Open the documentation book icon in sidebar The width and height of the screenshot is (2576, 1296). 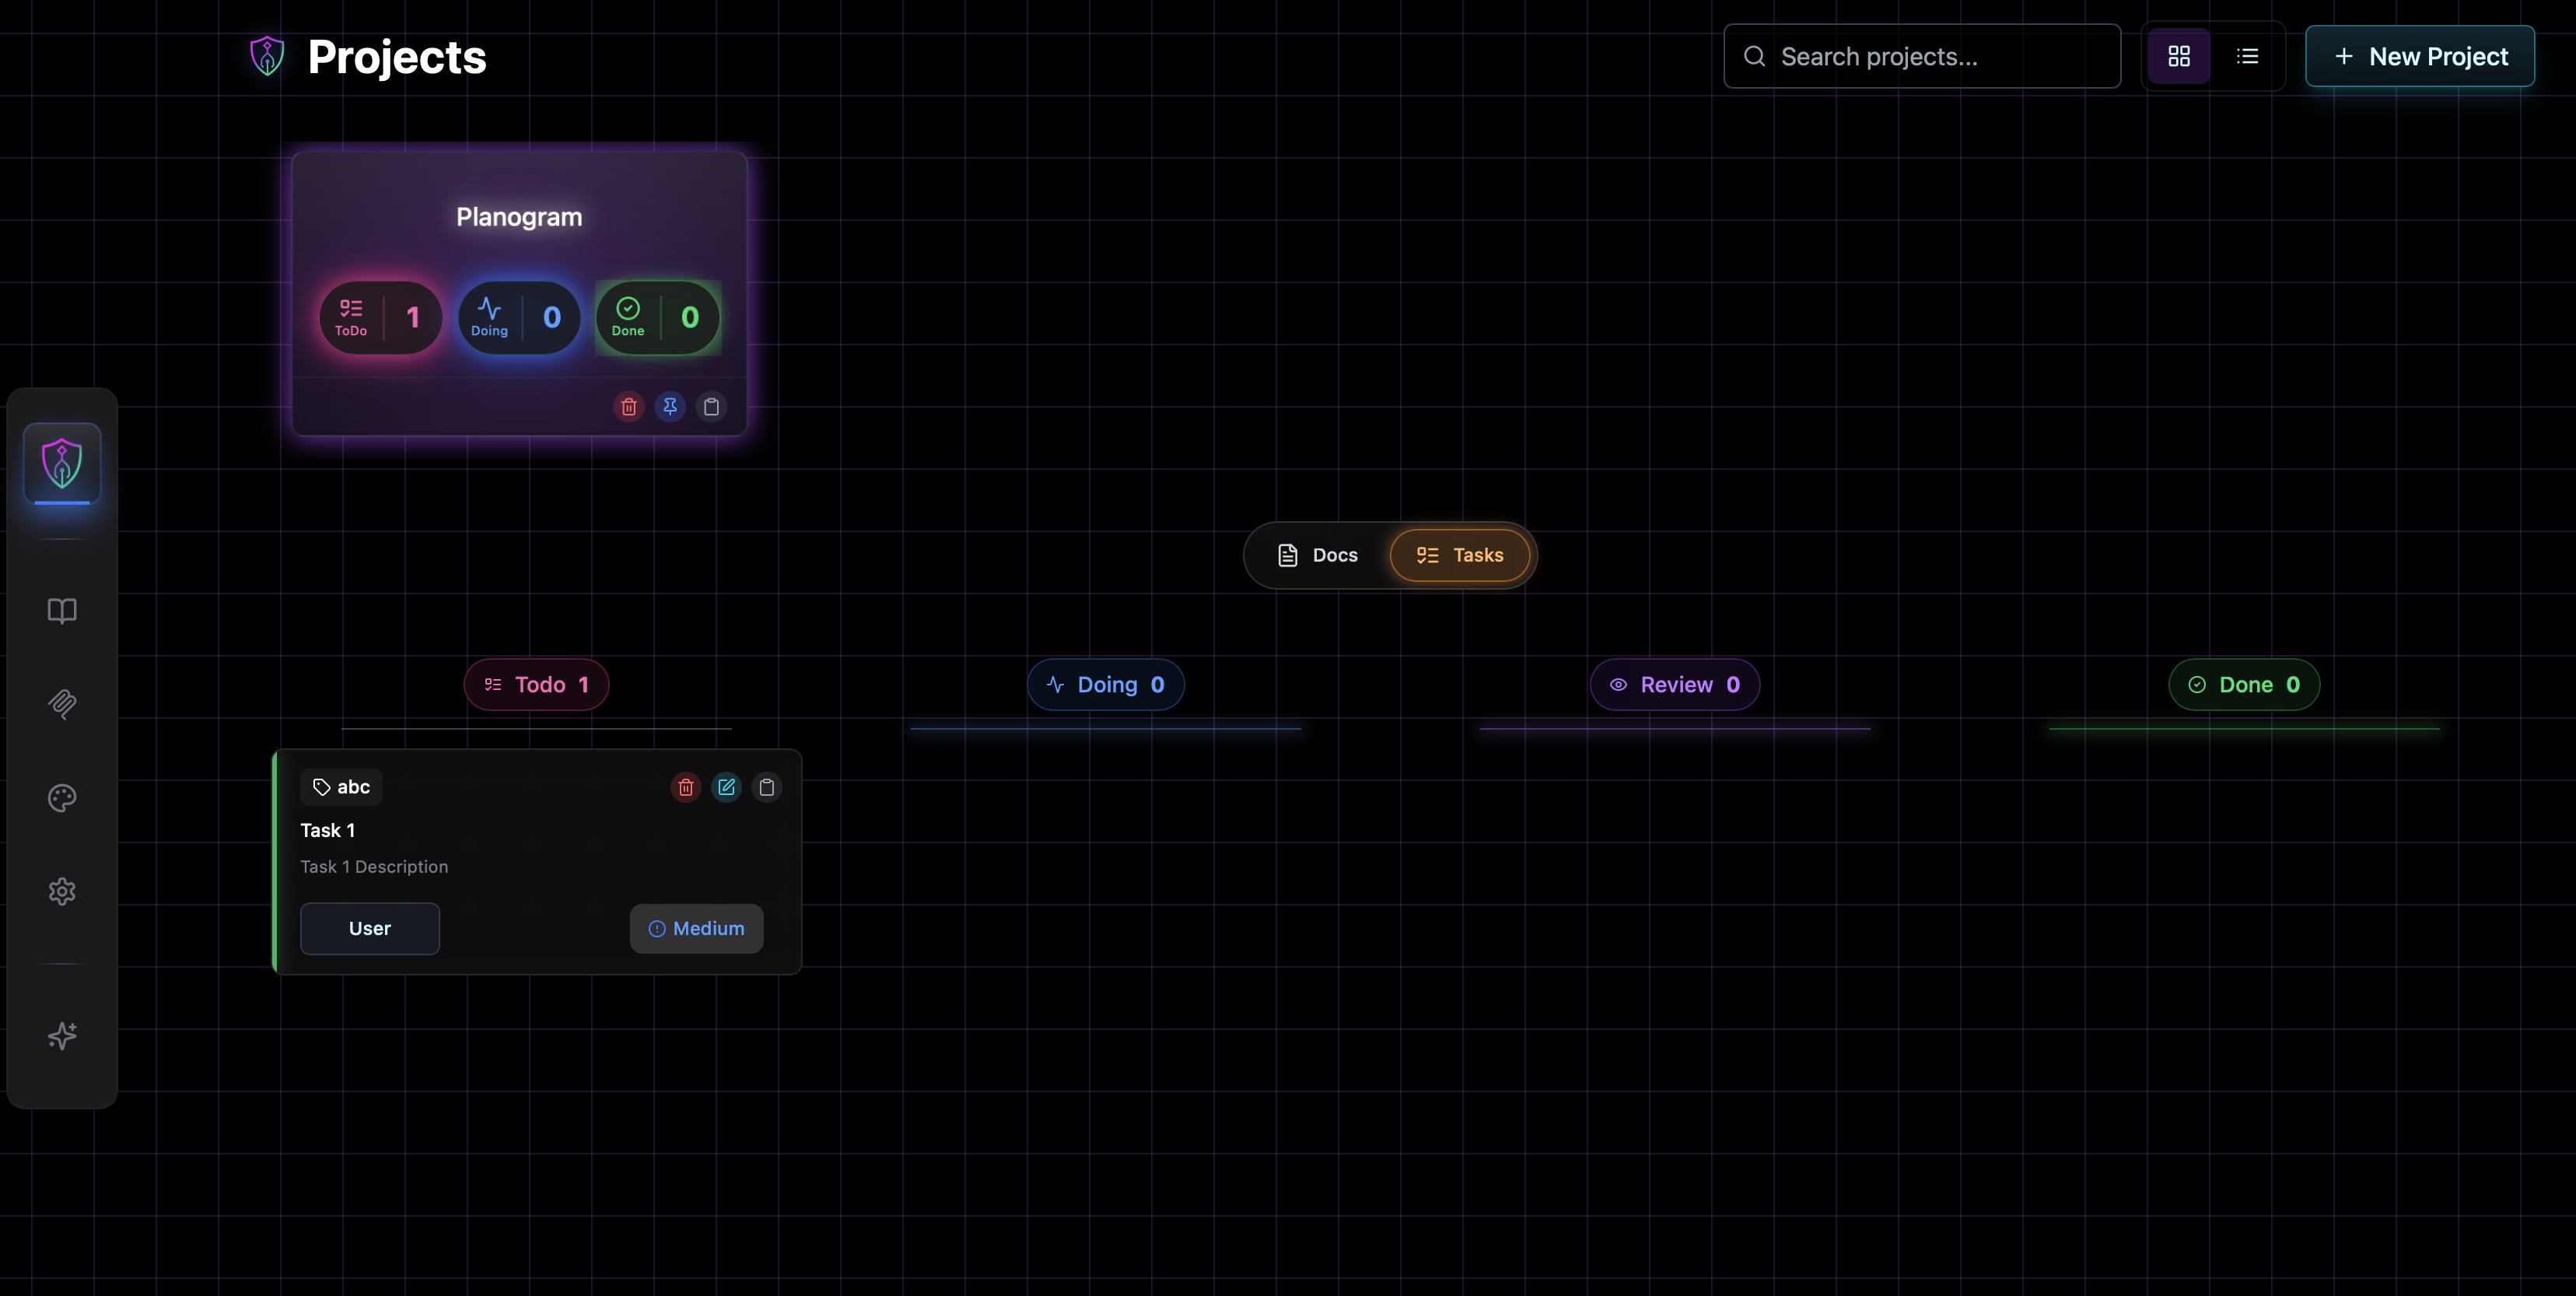pyautogui.click(x=62, y=610)
